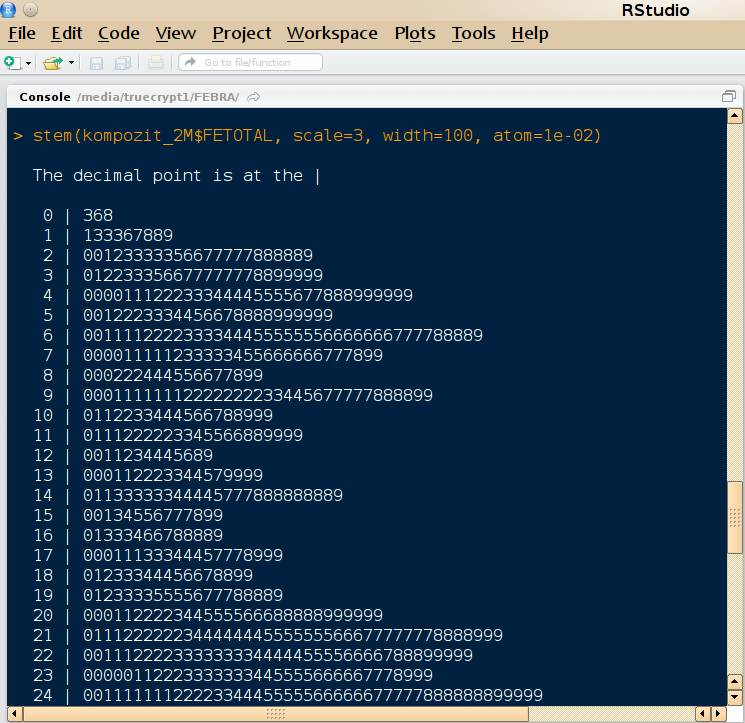Click stem row 18 with leaves 01233344456678899
Viewport: 745px width, 723px height.
tap(143, 575)
